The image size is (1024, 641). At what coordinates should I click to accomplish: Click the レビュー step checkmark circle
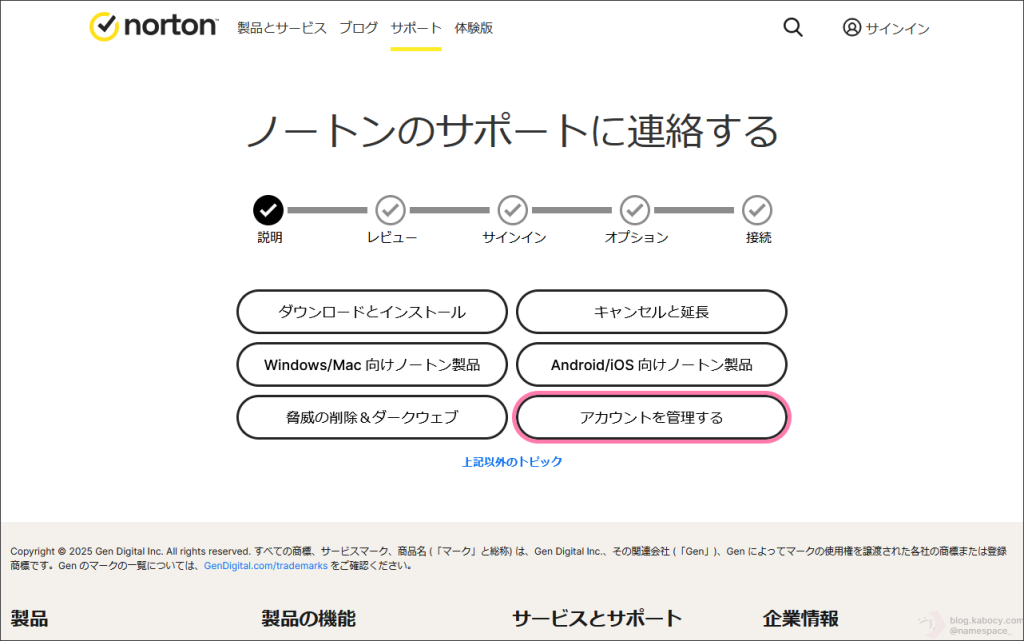click(x=390, y=210)
